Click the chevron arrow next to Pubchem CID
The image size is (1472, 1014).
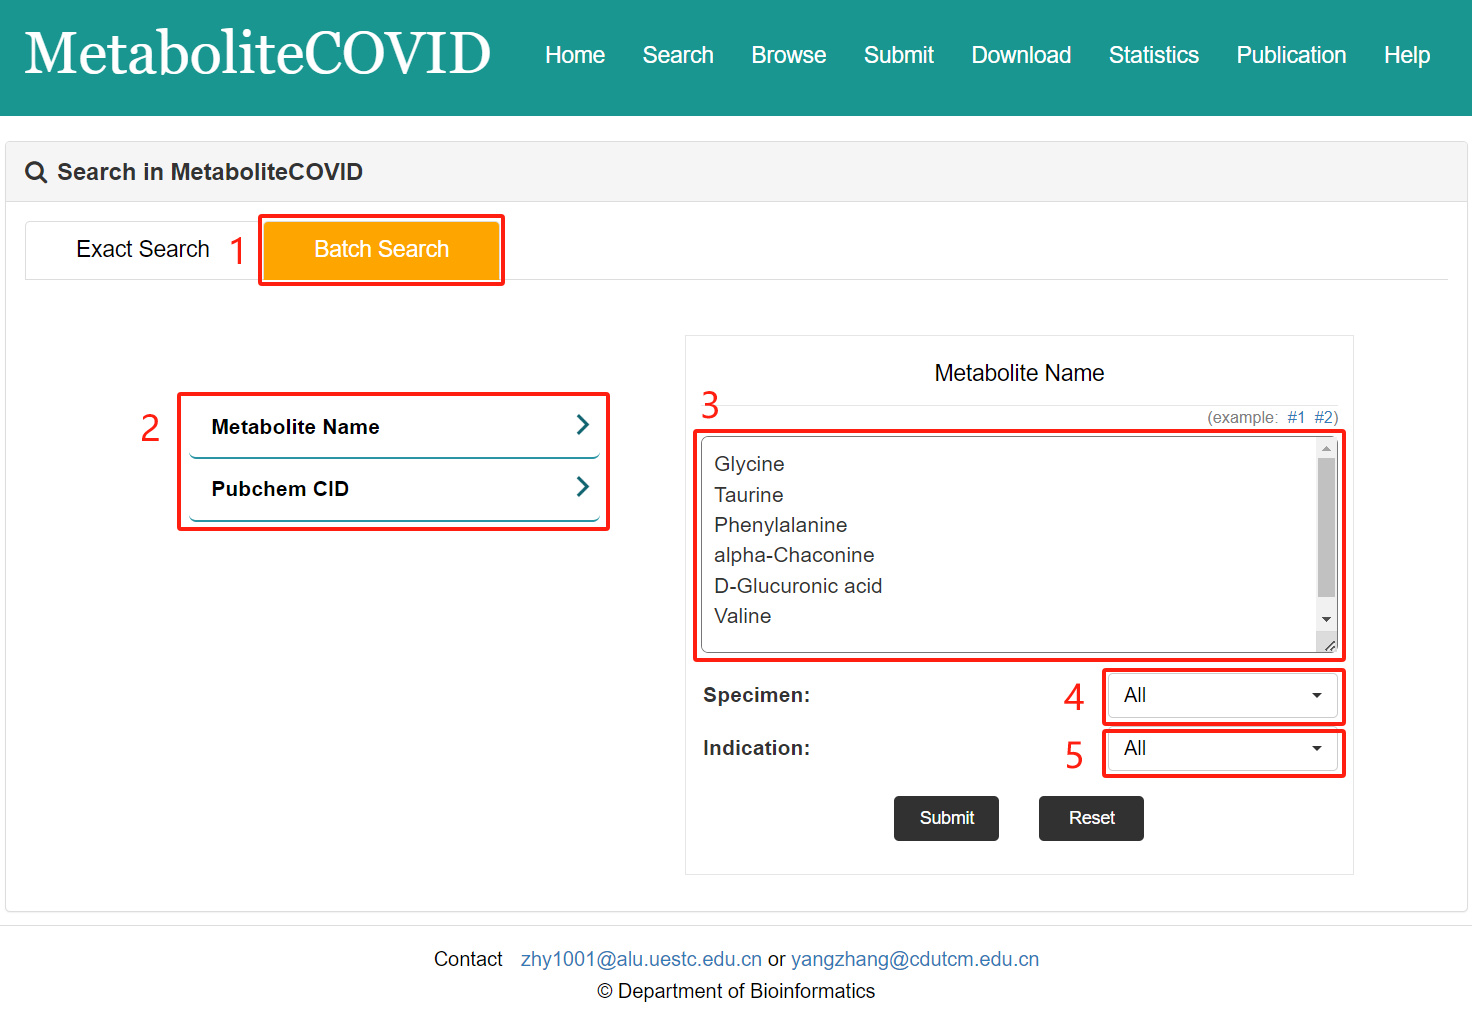coord(582,487)
